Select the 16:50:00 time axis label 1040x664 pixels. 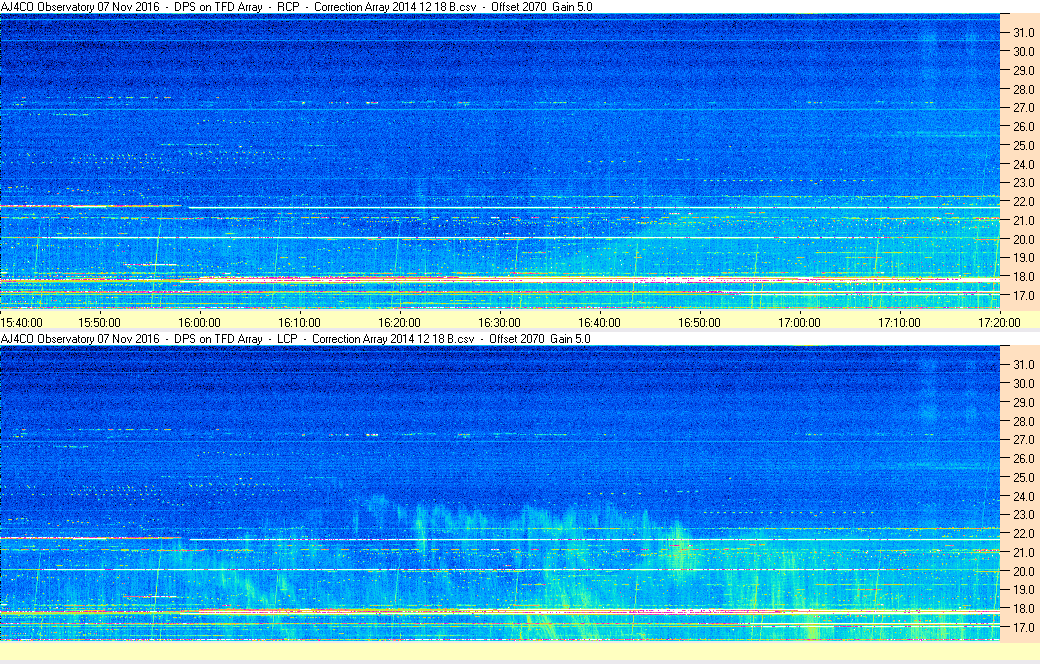click(x=699, y=322)
